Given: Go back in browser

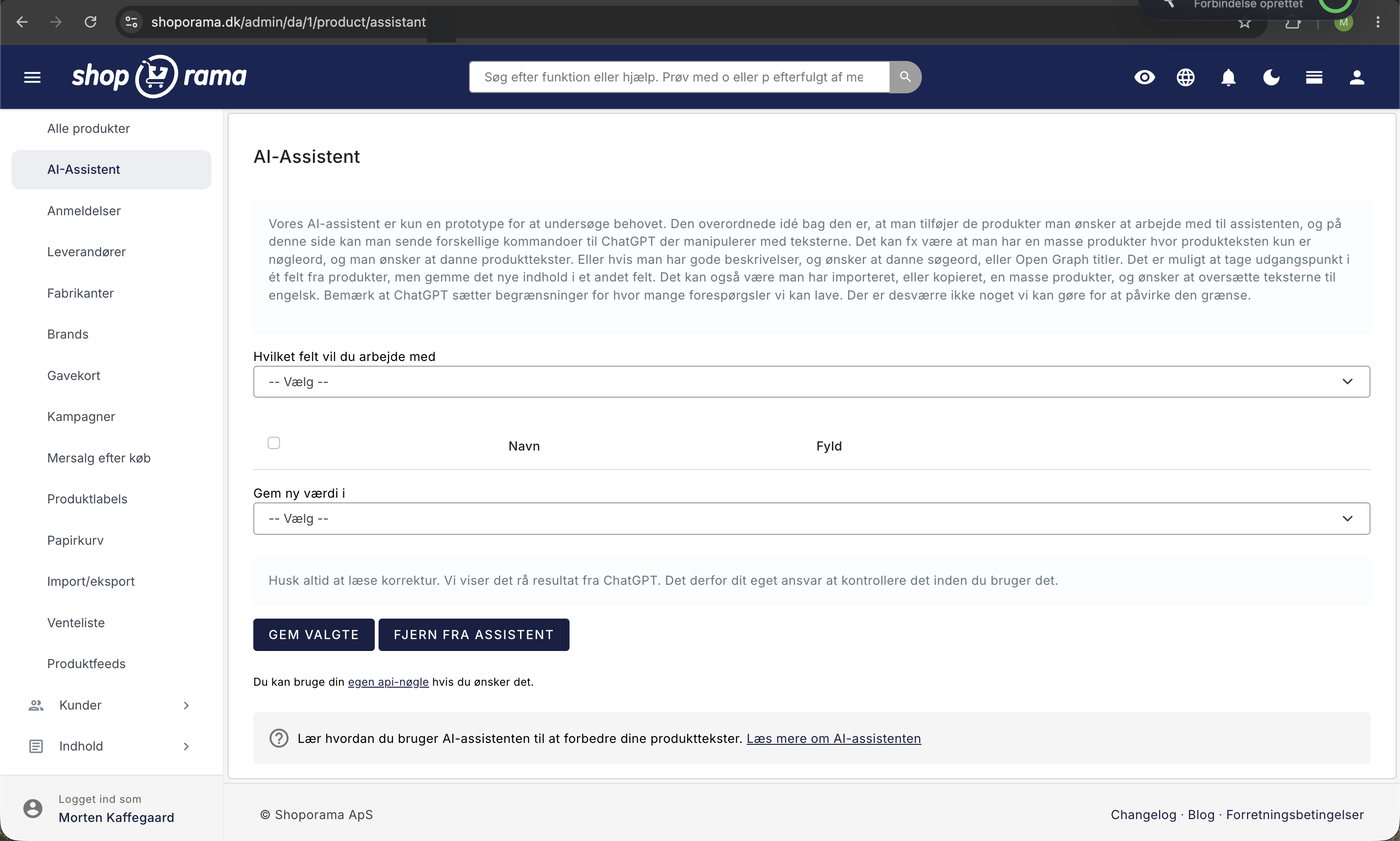Looking at the screenshot, I should (22, 21).
